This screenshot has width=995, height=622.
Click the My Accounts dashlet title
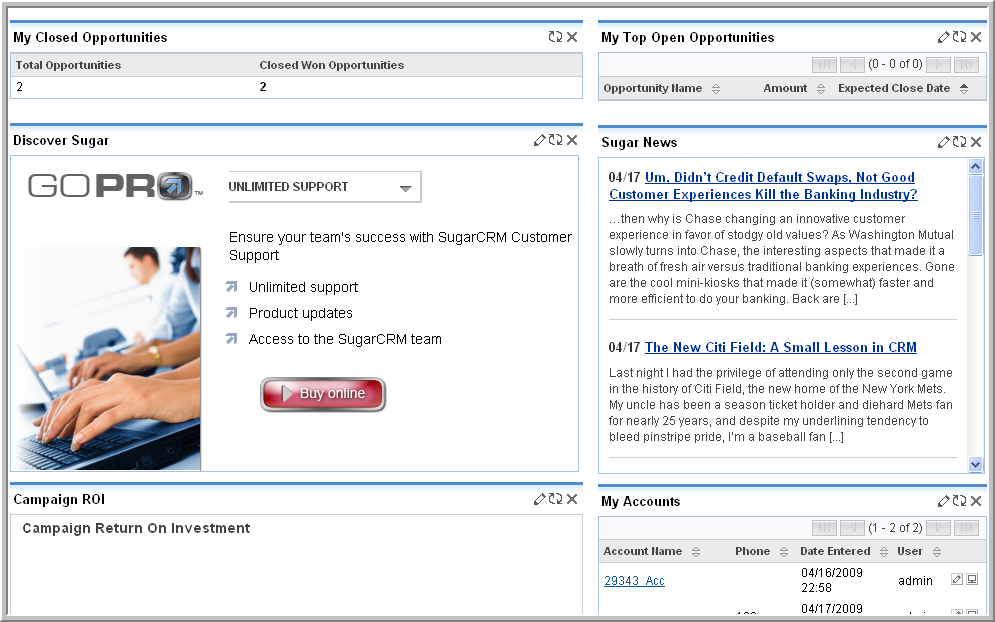640,501
